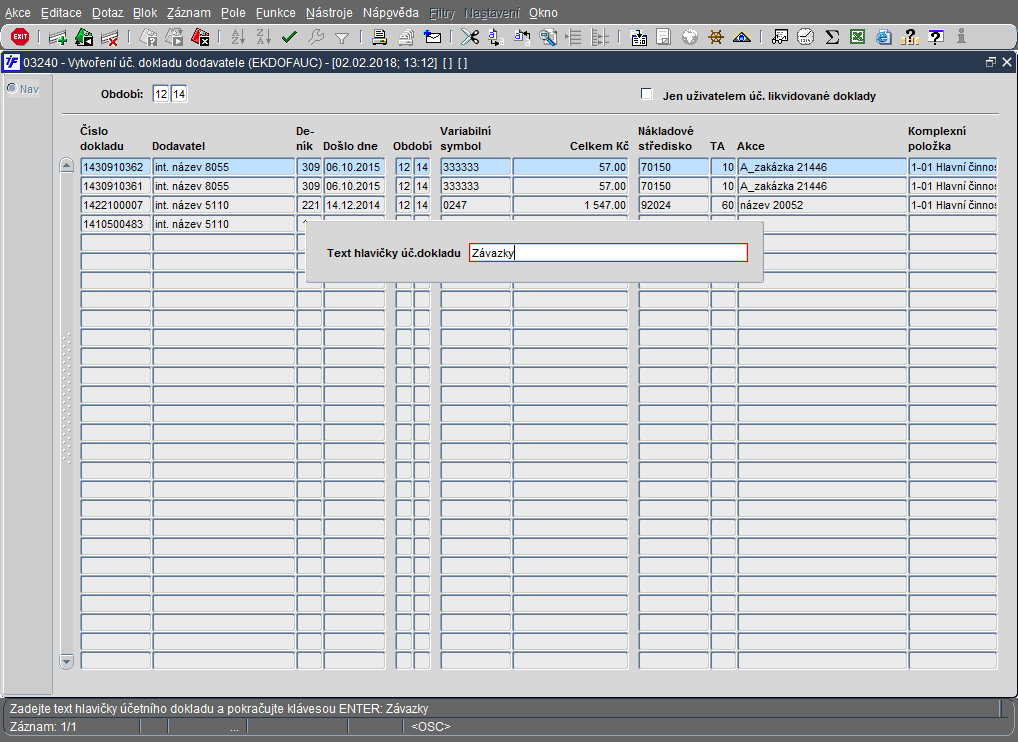Click the ship wheel icon
Viewport: 1018px width, 742px height.
tap(715, 38)
